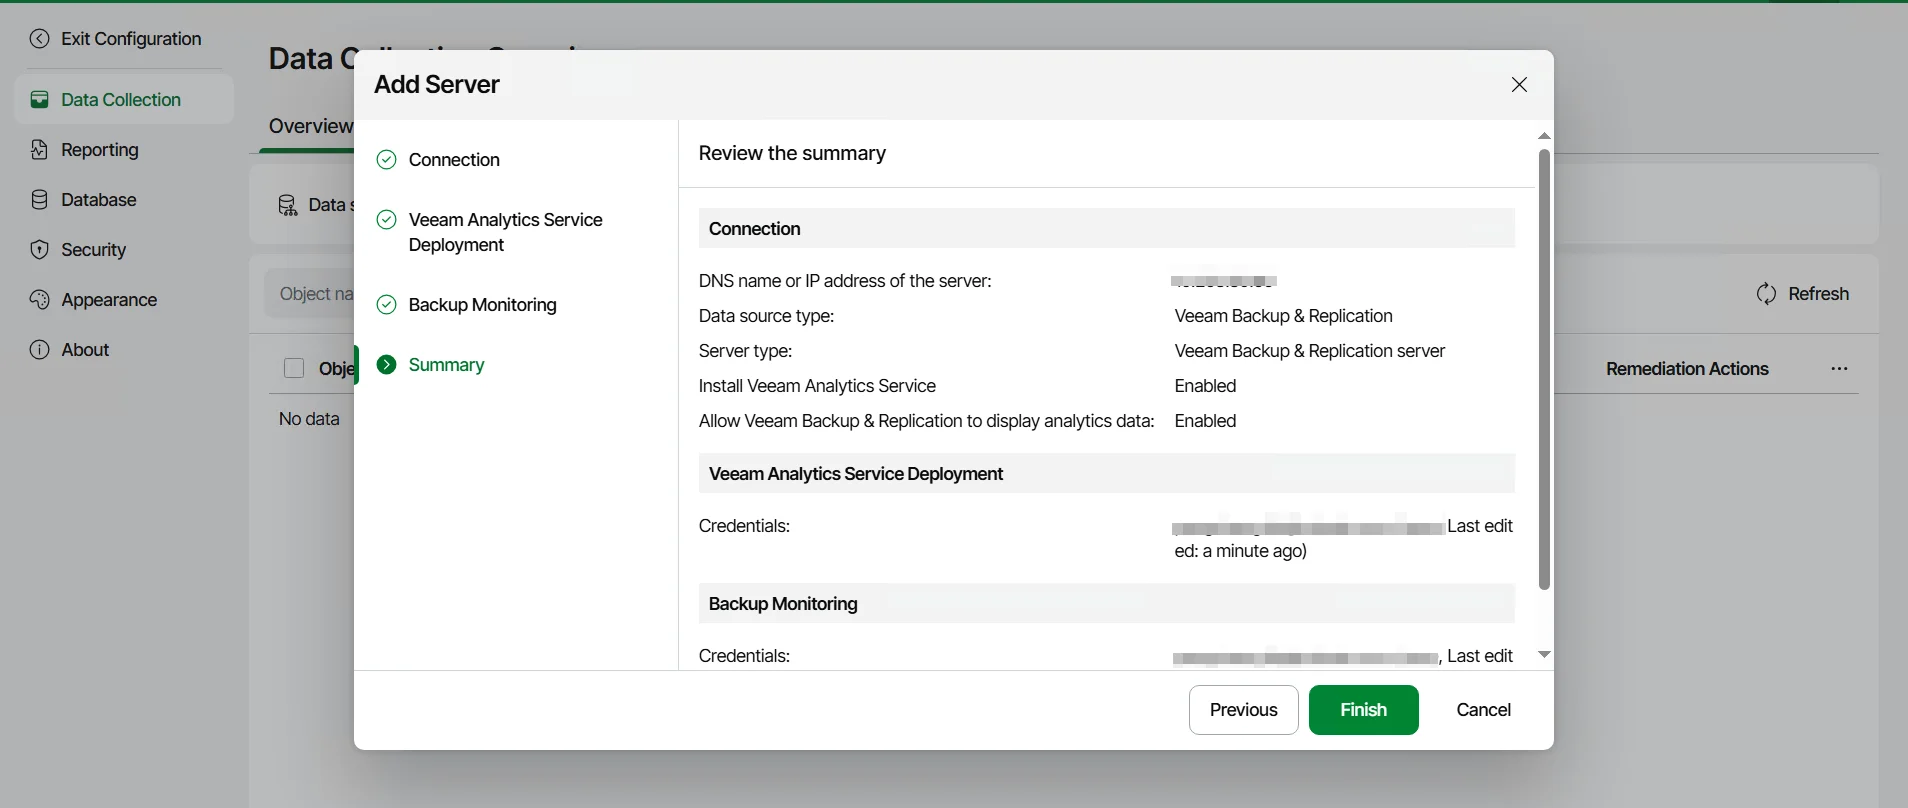Select Veeam Analytics Service Deployment step
The height and width of the screenshot is (808, 1908).
click(505, 232)
